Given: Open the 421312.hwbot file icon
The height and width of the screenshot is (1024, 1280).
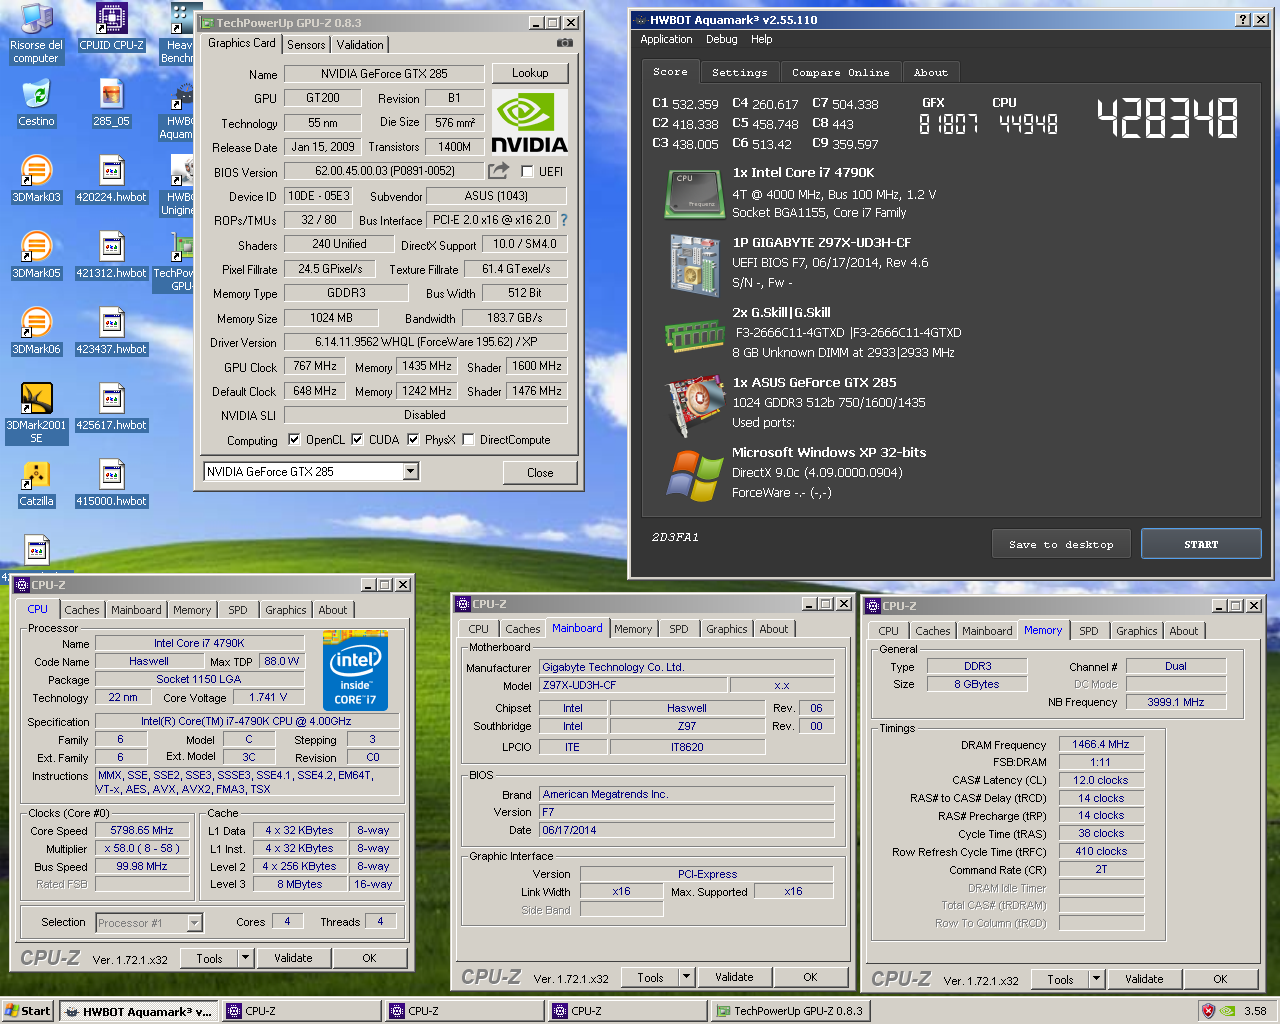Looking at the screenshot, I should pyautogui.click(x=111, y=255).
